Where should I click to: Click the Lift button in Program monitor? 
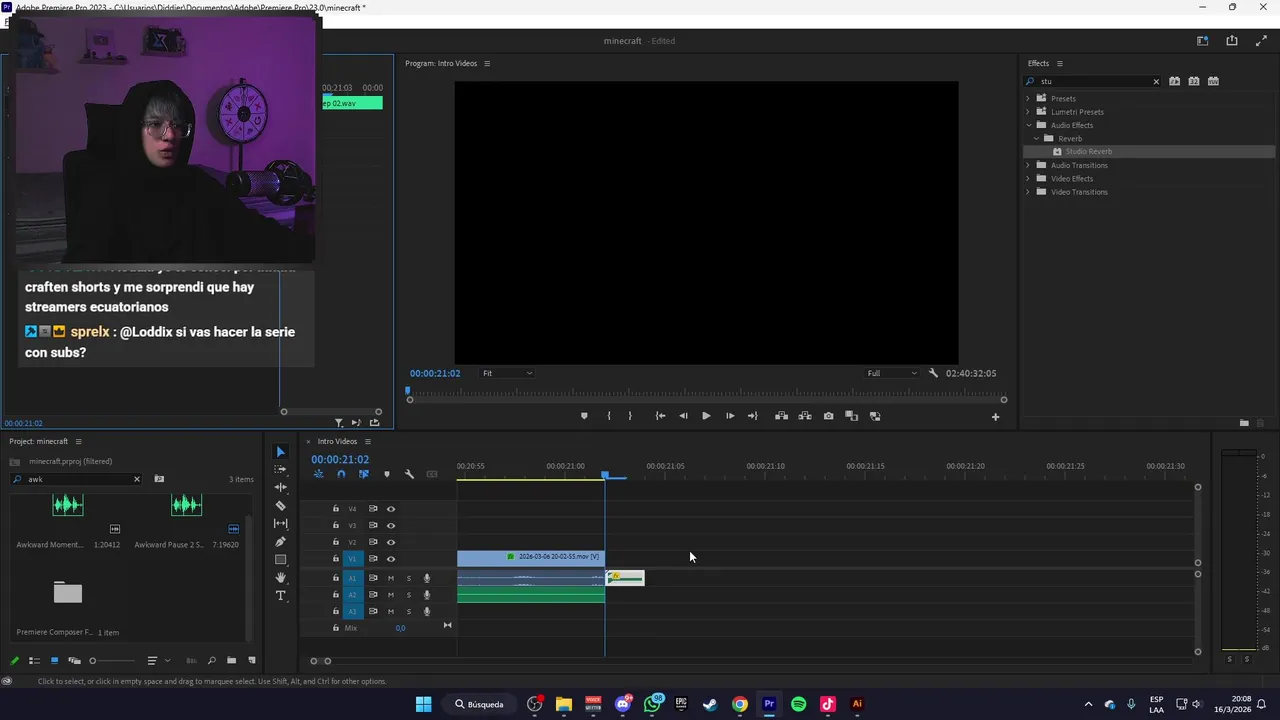781,416
